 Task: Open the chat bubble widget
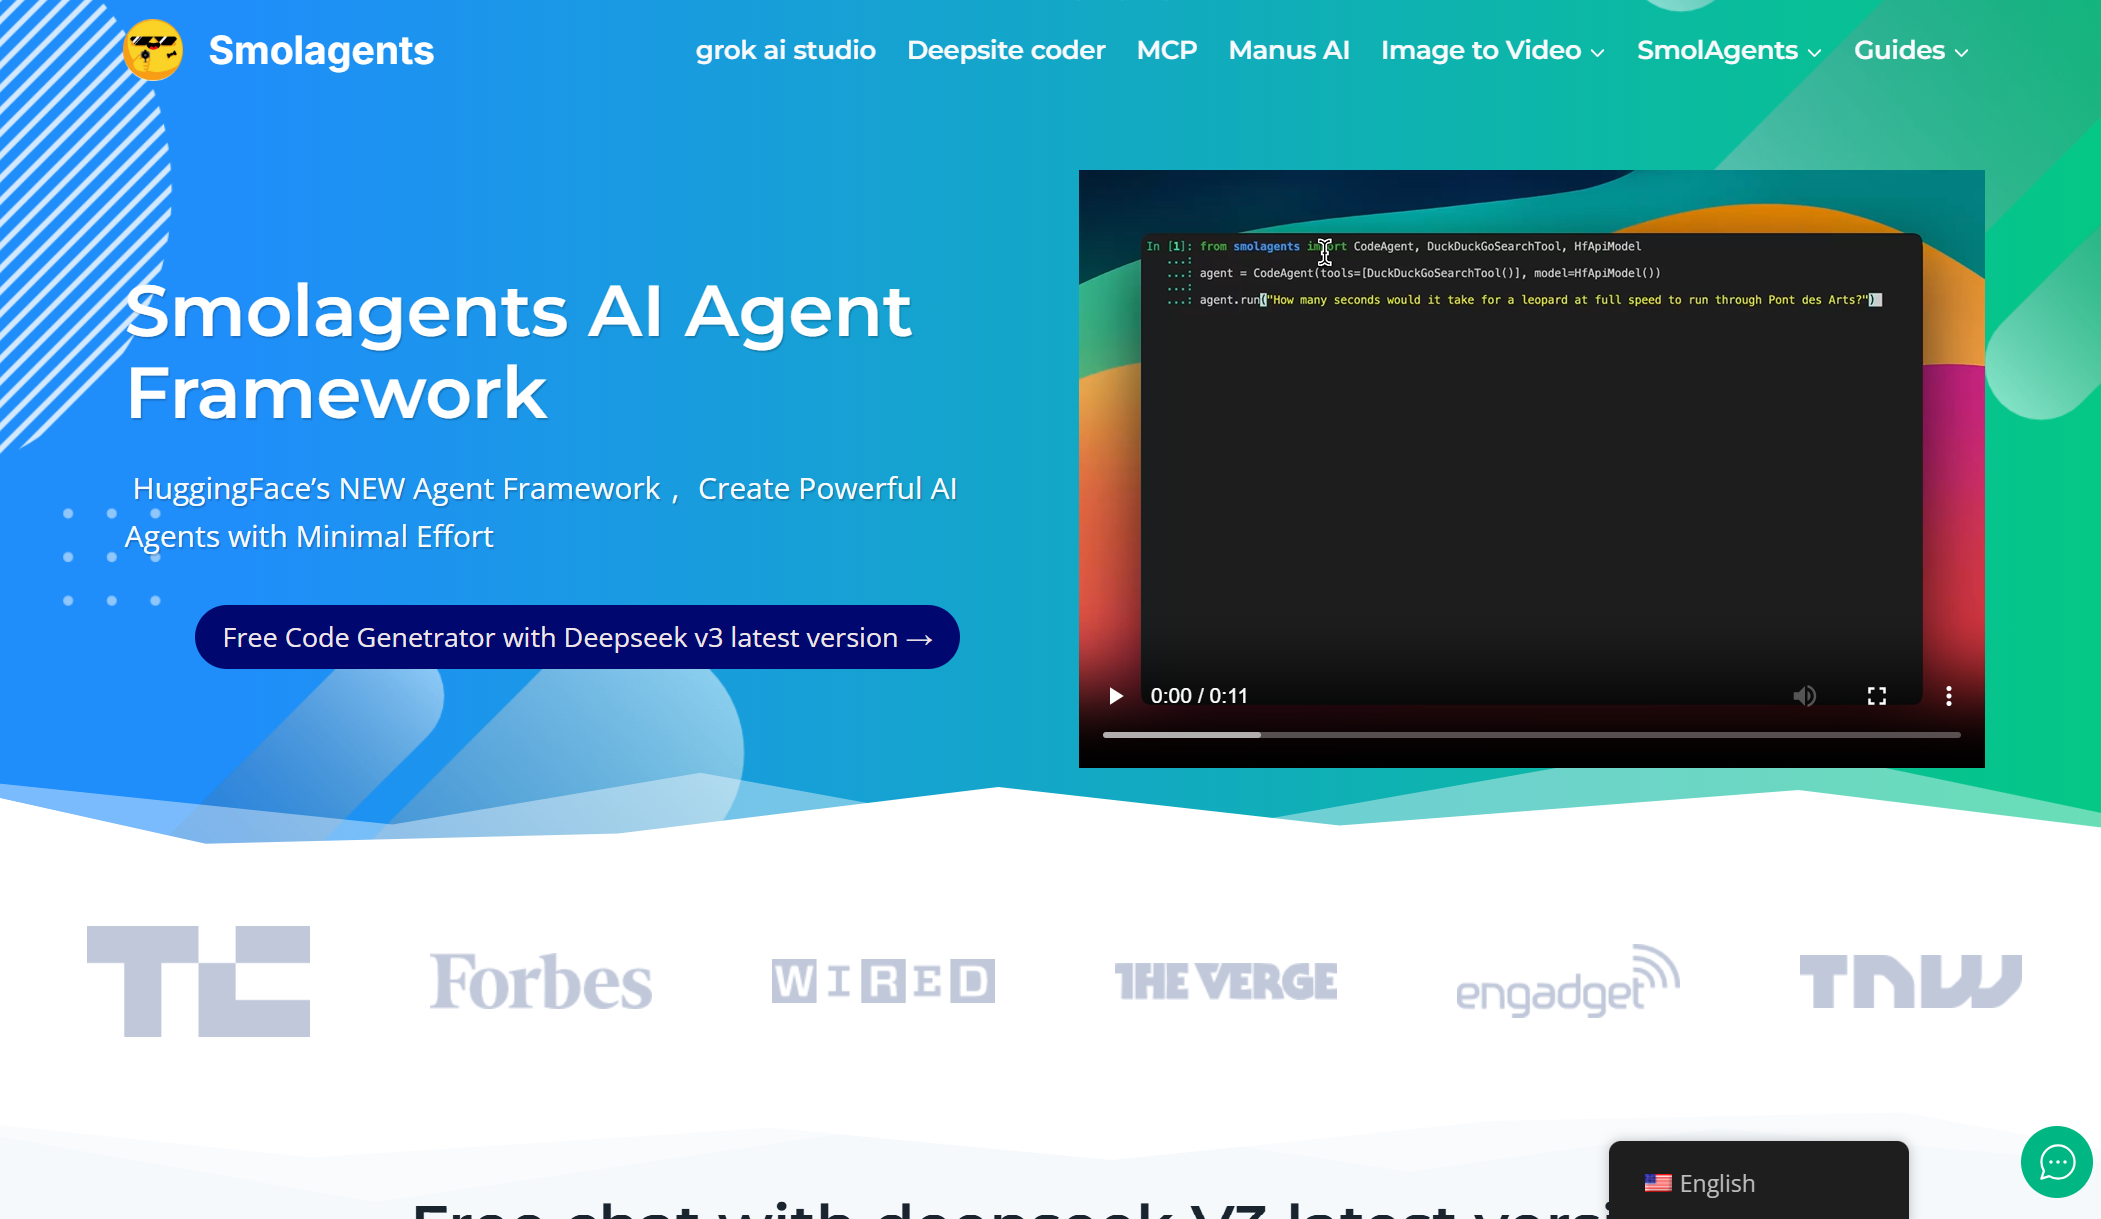(x=2056, y=1162)
